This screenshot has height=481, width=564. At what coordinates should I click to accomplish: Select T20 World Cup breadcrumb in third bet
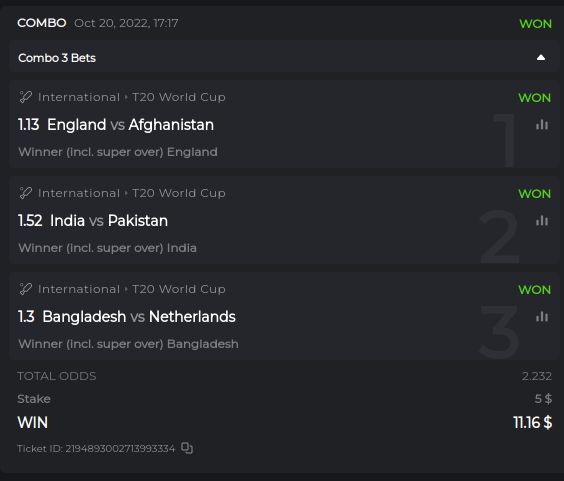point(179,289)
